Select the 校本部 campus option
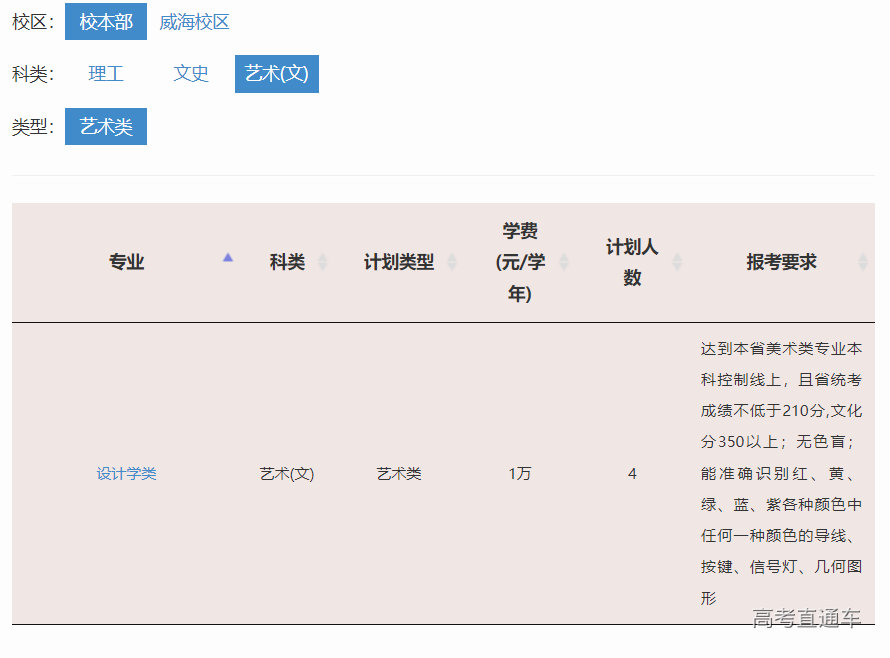890x658 pixels. coord(106,22)
